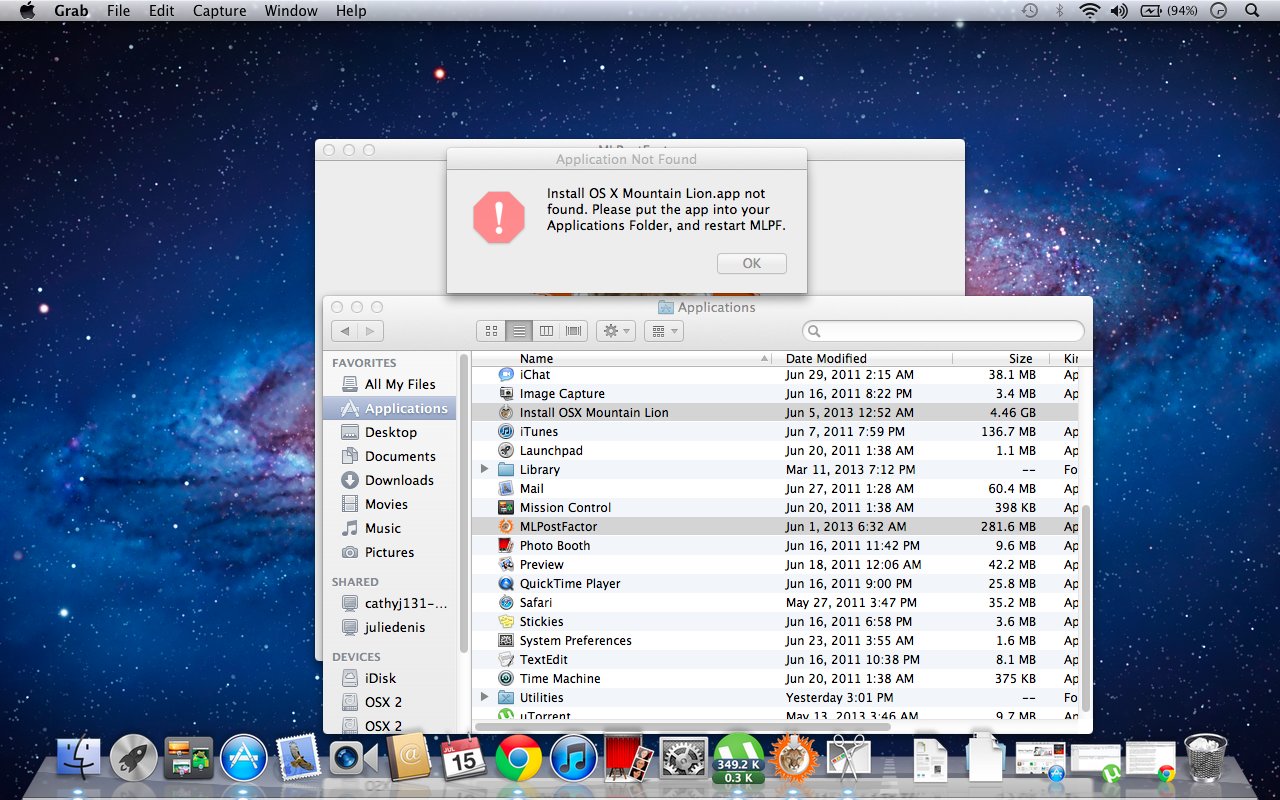Select Mission Control row in list

pyautogui.click(x=775, y=507)
